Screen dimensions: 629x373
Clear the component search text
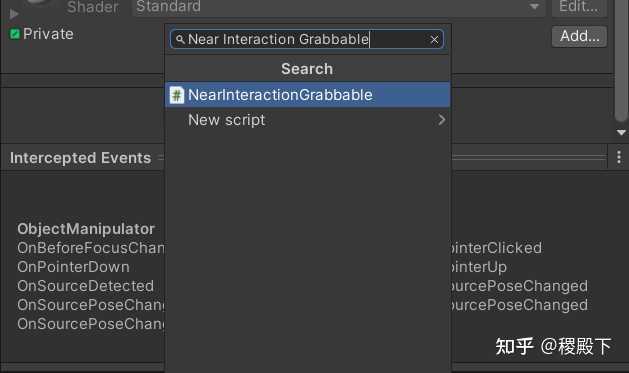click(434, 40)
